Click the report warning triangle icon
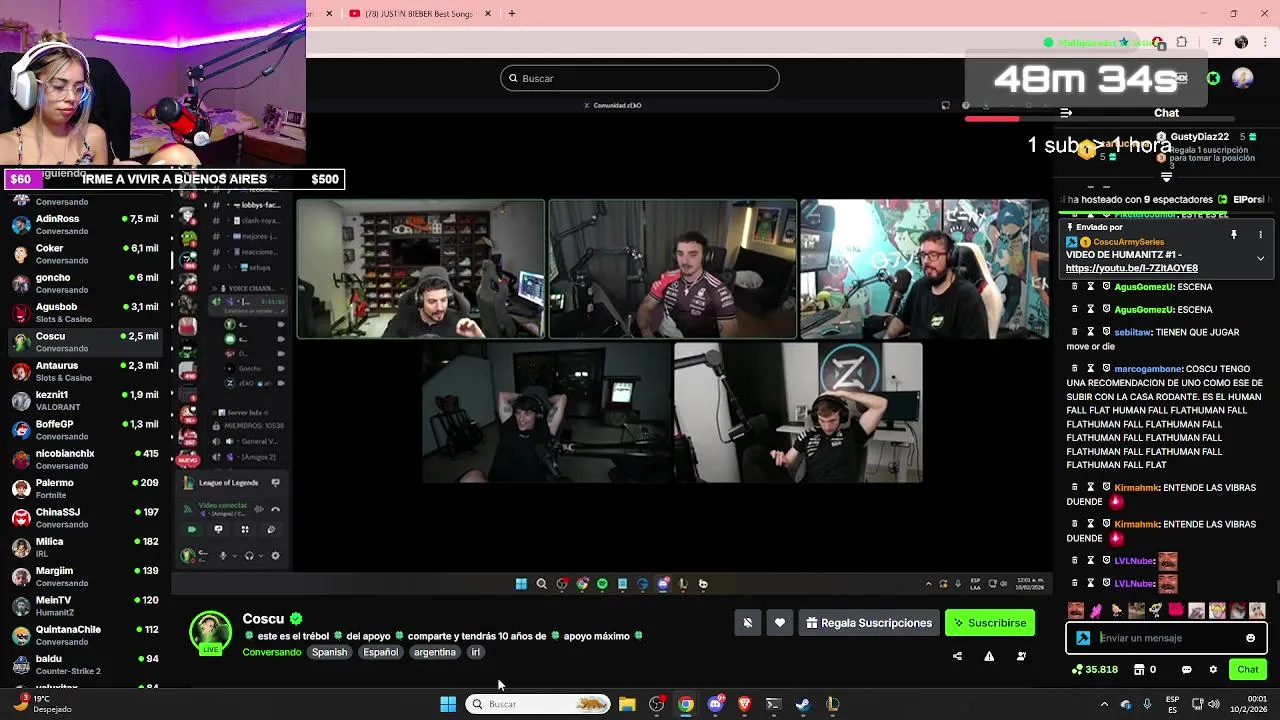Image resolution: width=1280 pixels, height=720 pixels. click(989, 656)
